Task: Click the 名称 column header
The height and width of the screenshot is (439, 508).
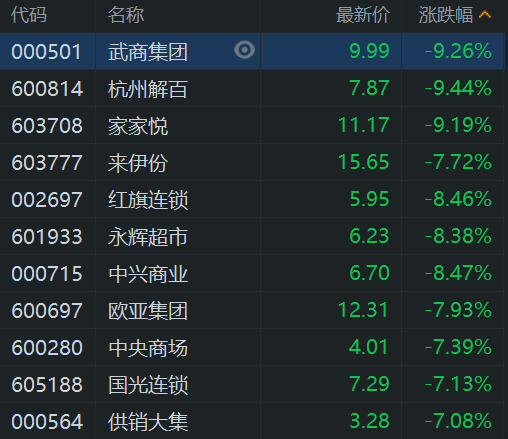Action: 126,15
